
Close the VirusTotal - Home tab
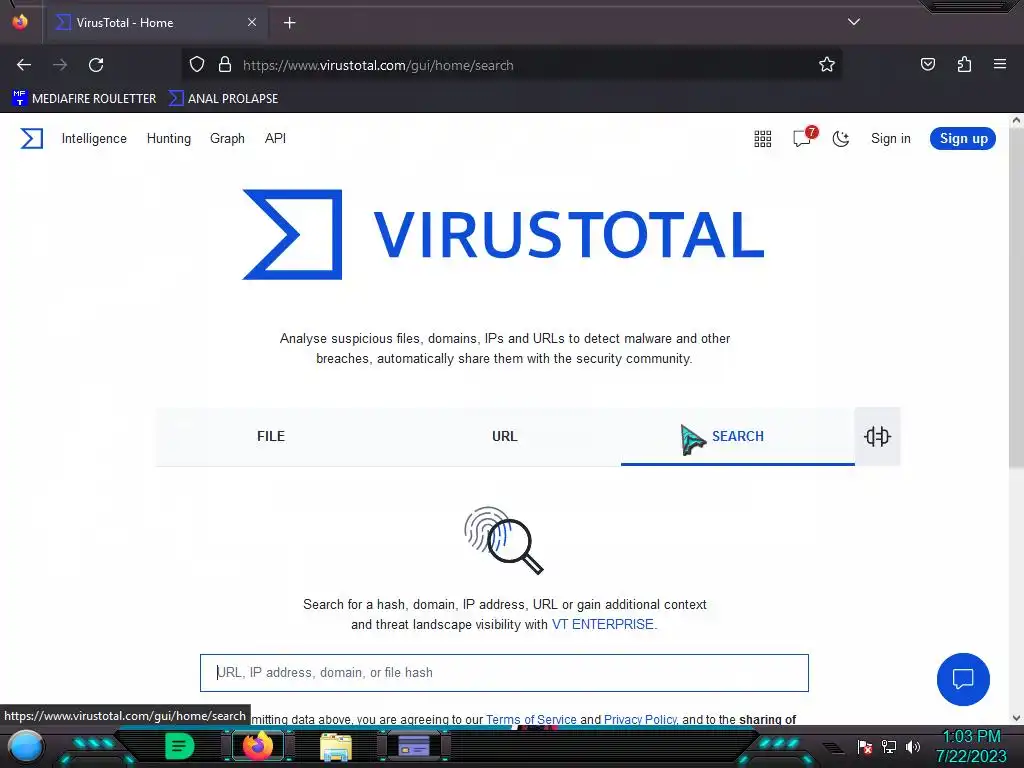(x=252, y=22)
